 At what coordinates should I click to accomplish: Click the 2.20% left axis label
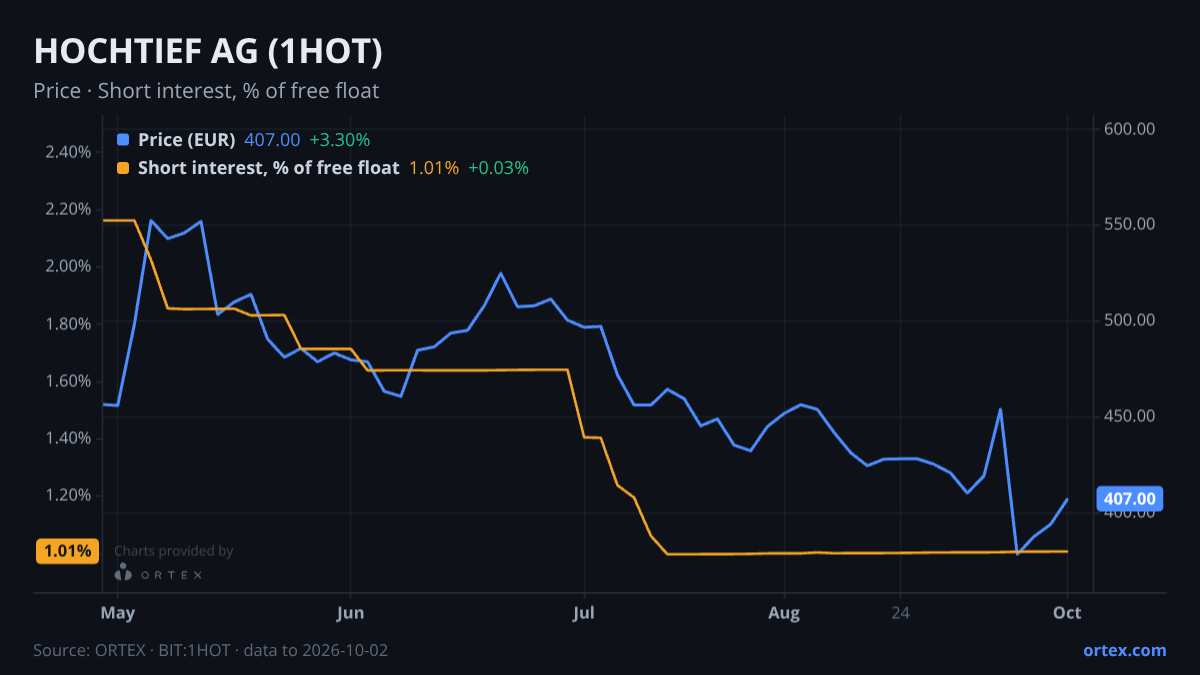68,209
